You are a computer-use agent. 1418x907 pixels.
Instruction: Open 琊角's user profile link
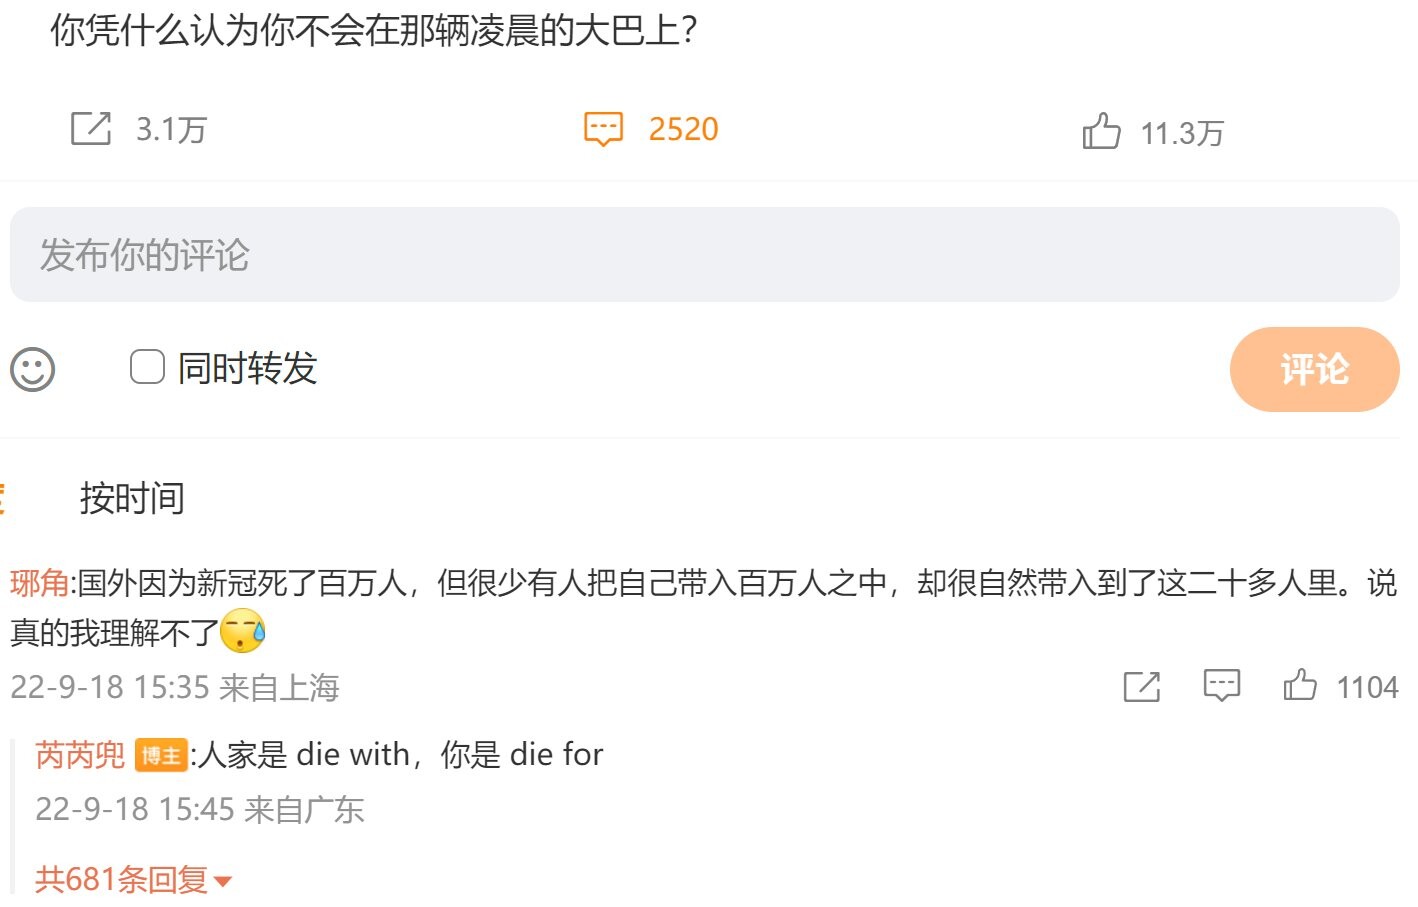39,582
